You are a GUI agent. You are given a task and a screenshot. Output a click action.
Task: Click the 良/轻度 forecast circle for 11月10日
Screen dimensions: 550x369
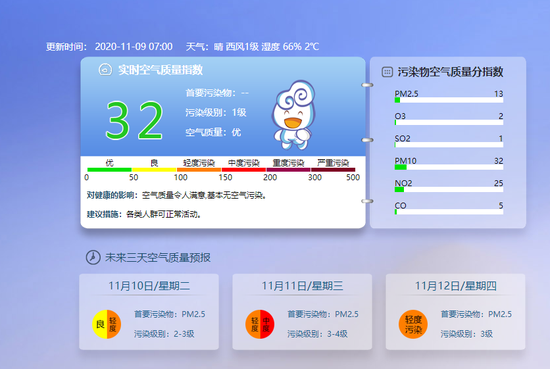(x=107, y=324)
